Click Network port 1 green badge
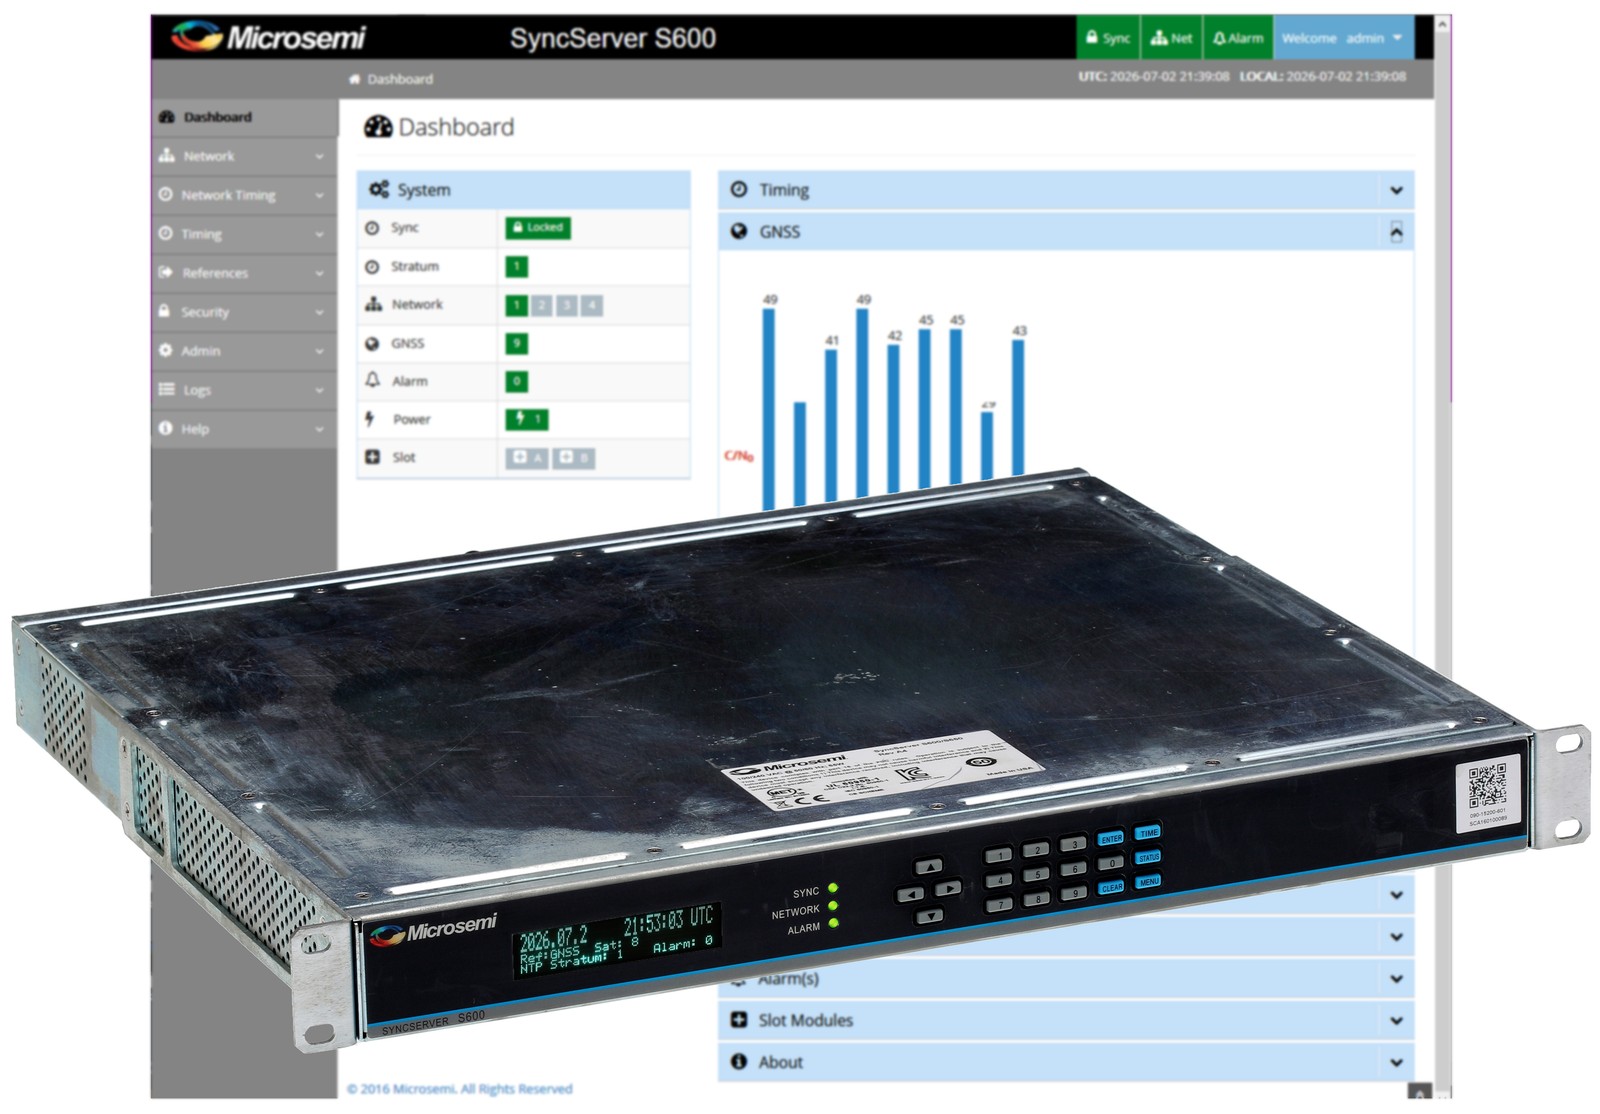The image size is (1600, 1114). coord(516,305)
